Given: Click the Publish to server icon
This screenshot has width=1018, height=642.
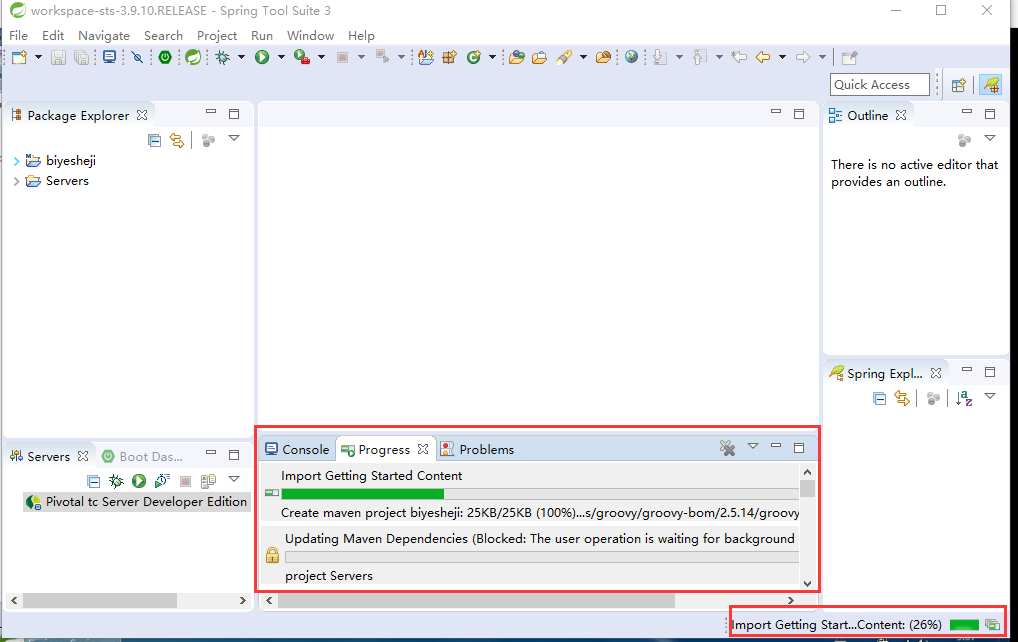Looking at the screenshot, I should tap(208, 481).
